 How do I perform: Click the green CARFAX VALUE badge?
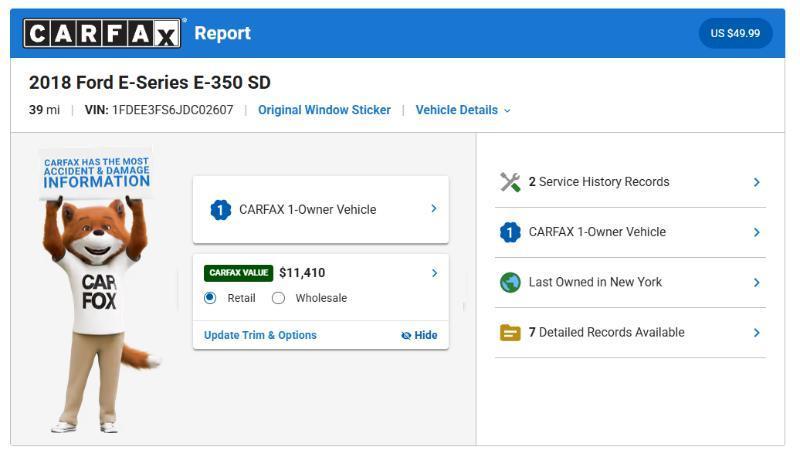(x=238, y=273)
